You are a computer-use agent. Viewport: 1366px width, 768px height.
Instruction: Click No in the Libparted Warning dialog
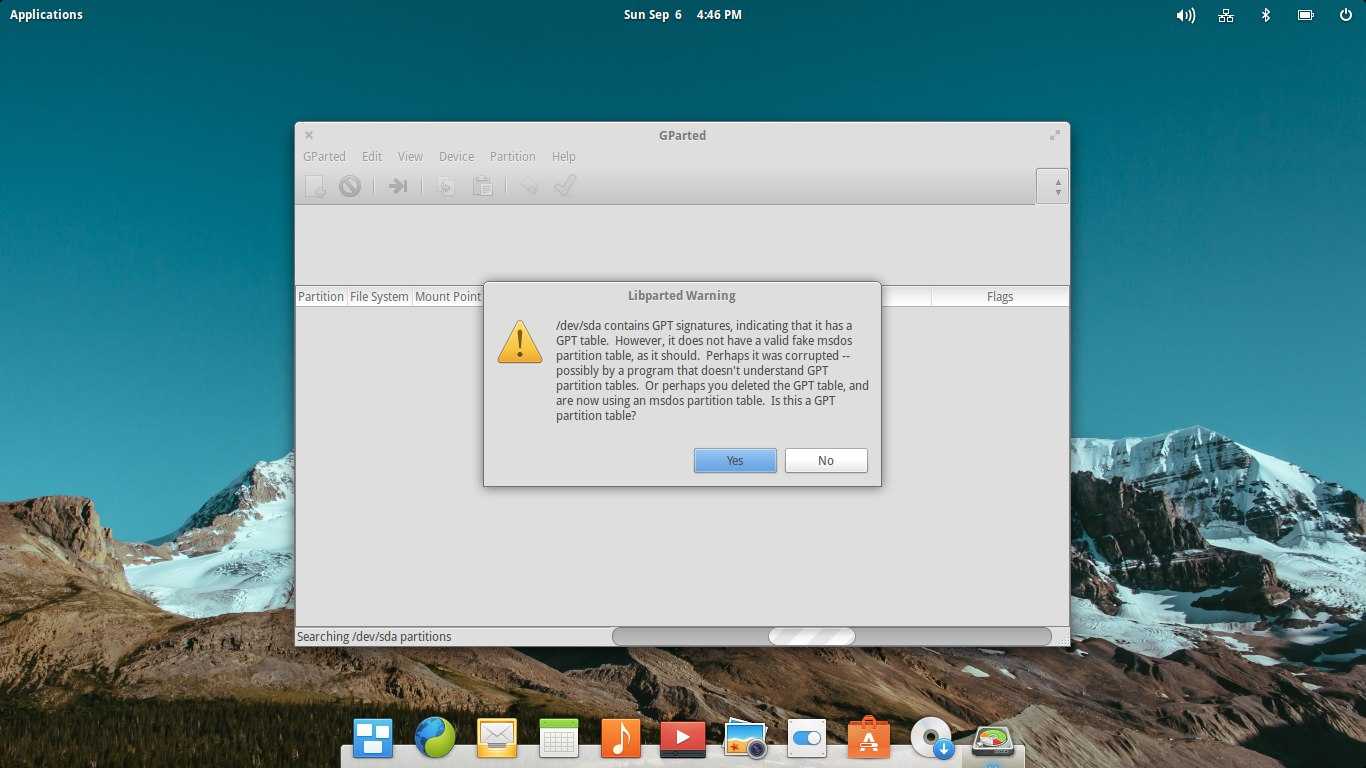(826, 460)
